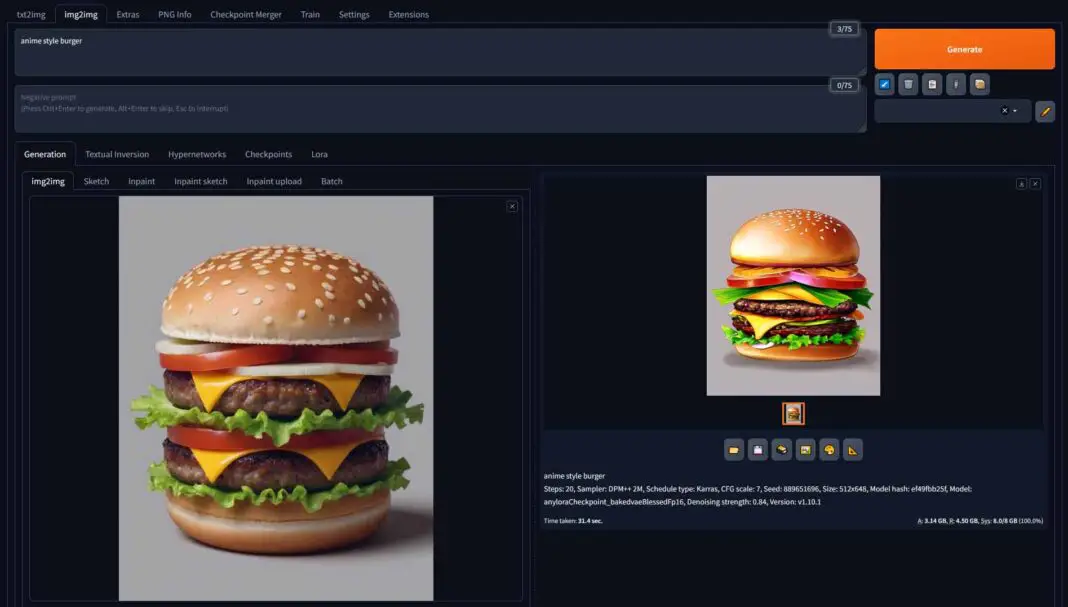Open styles editor with the pencil icon

[1045, 111]
